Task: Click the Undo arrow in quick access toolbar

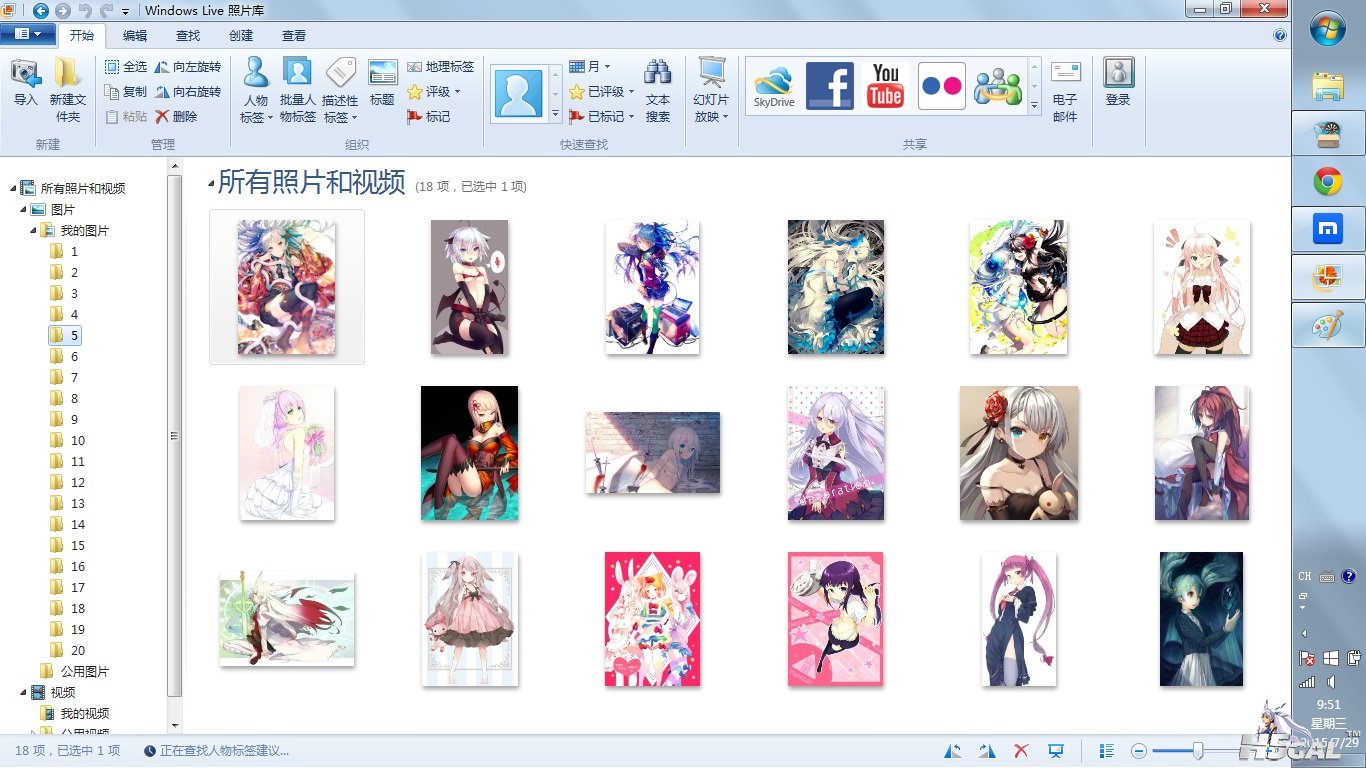Action: [x=85, y=10]
